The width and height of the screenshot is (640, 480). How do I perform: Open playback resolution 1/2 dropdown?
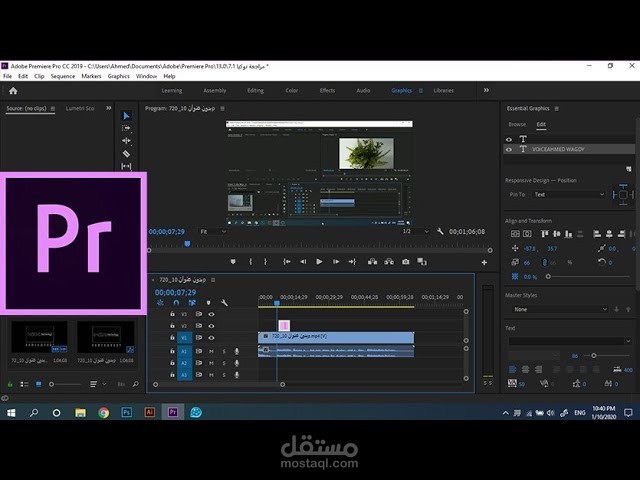(416, 231)
